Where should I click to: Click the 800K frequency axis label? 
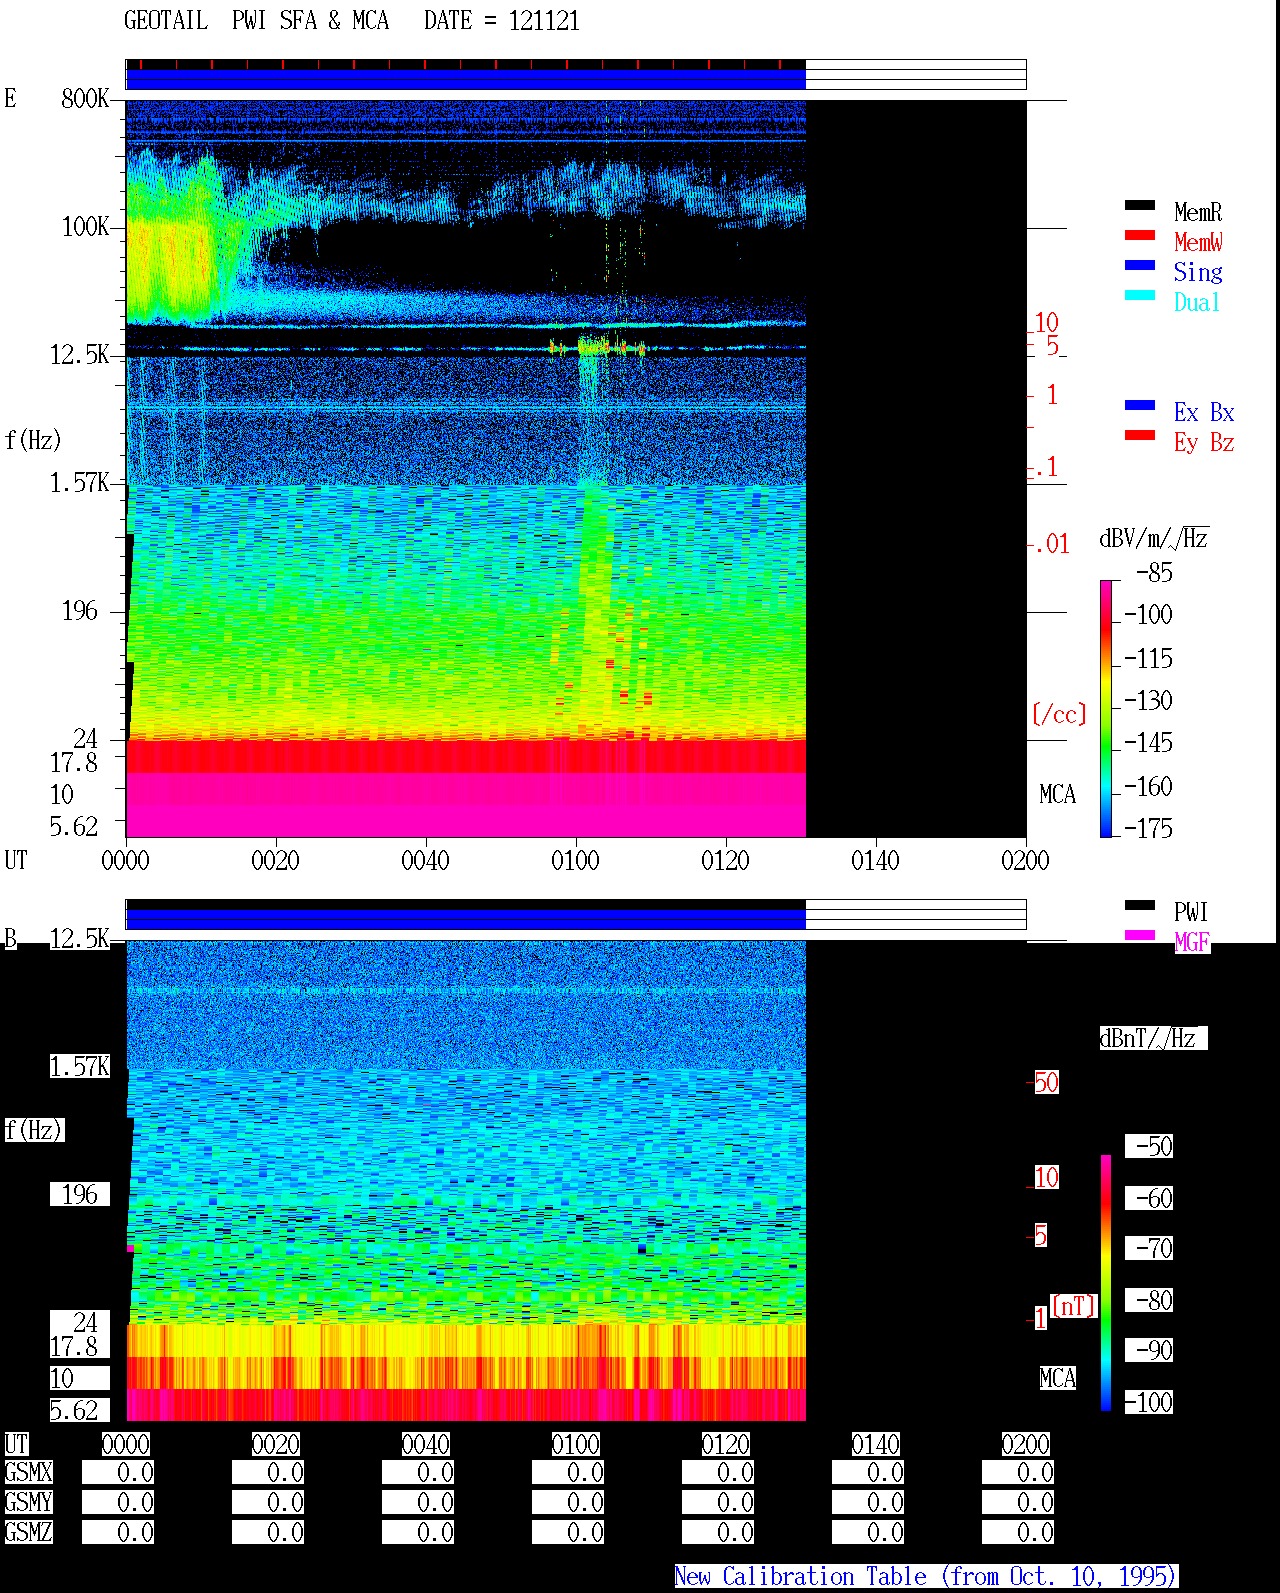(85, 98)
